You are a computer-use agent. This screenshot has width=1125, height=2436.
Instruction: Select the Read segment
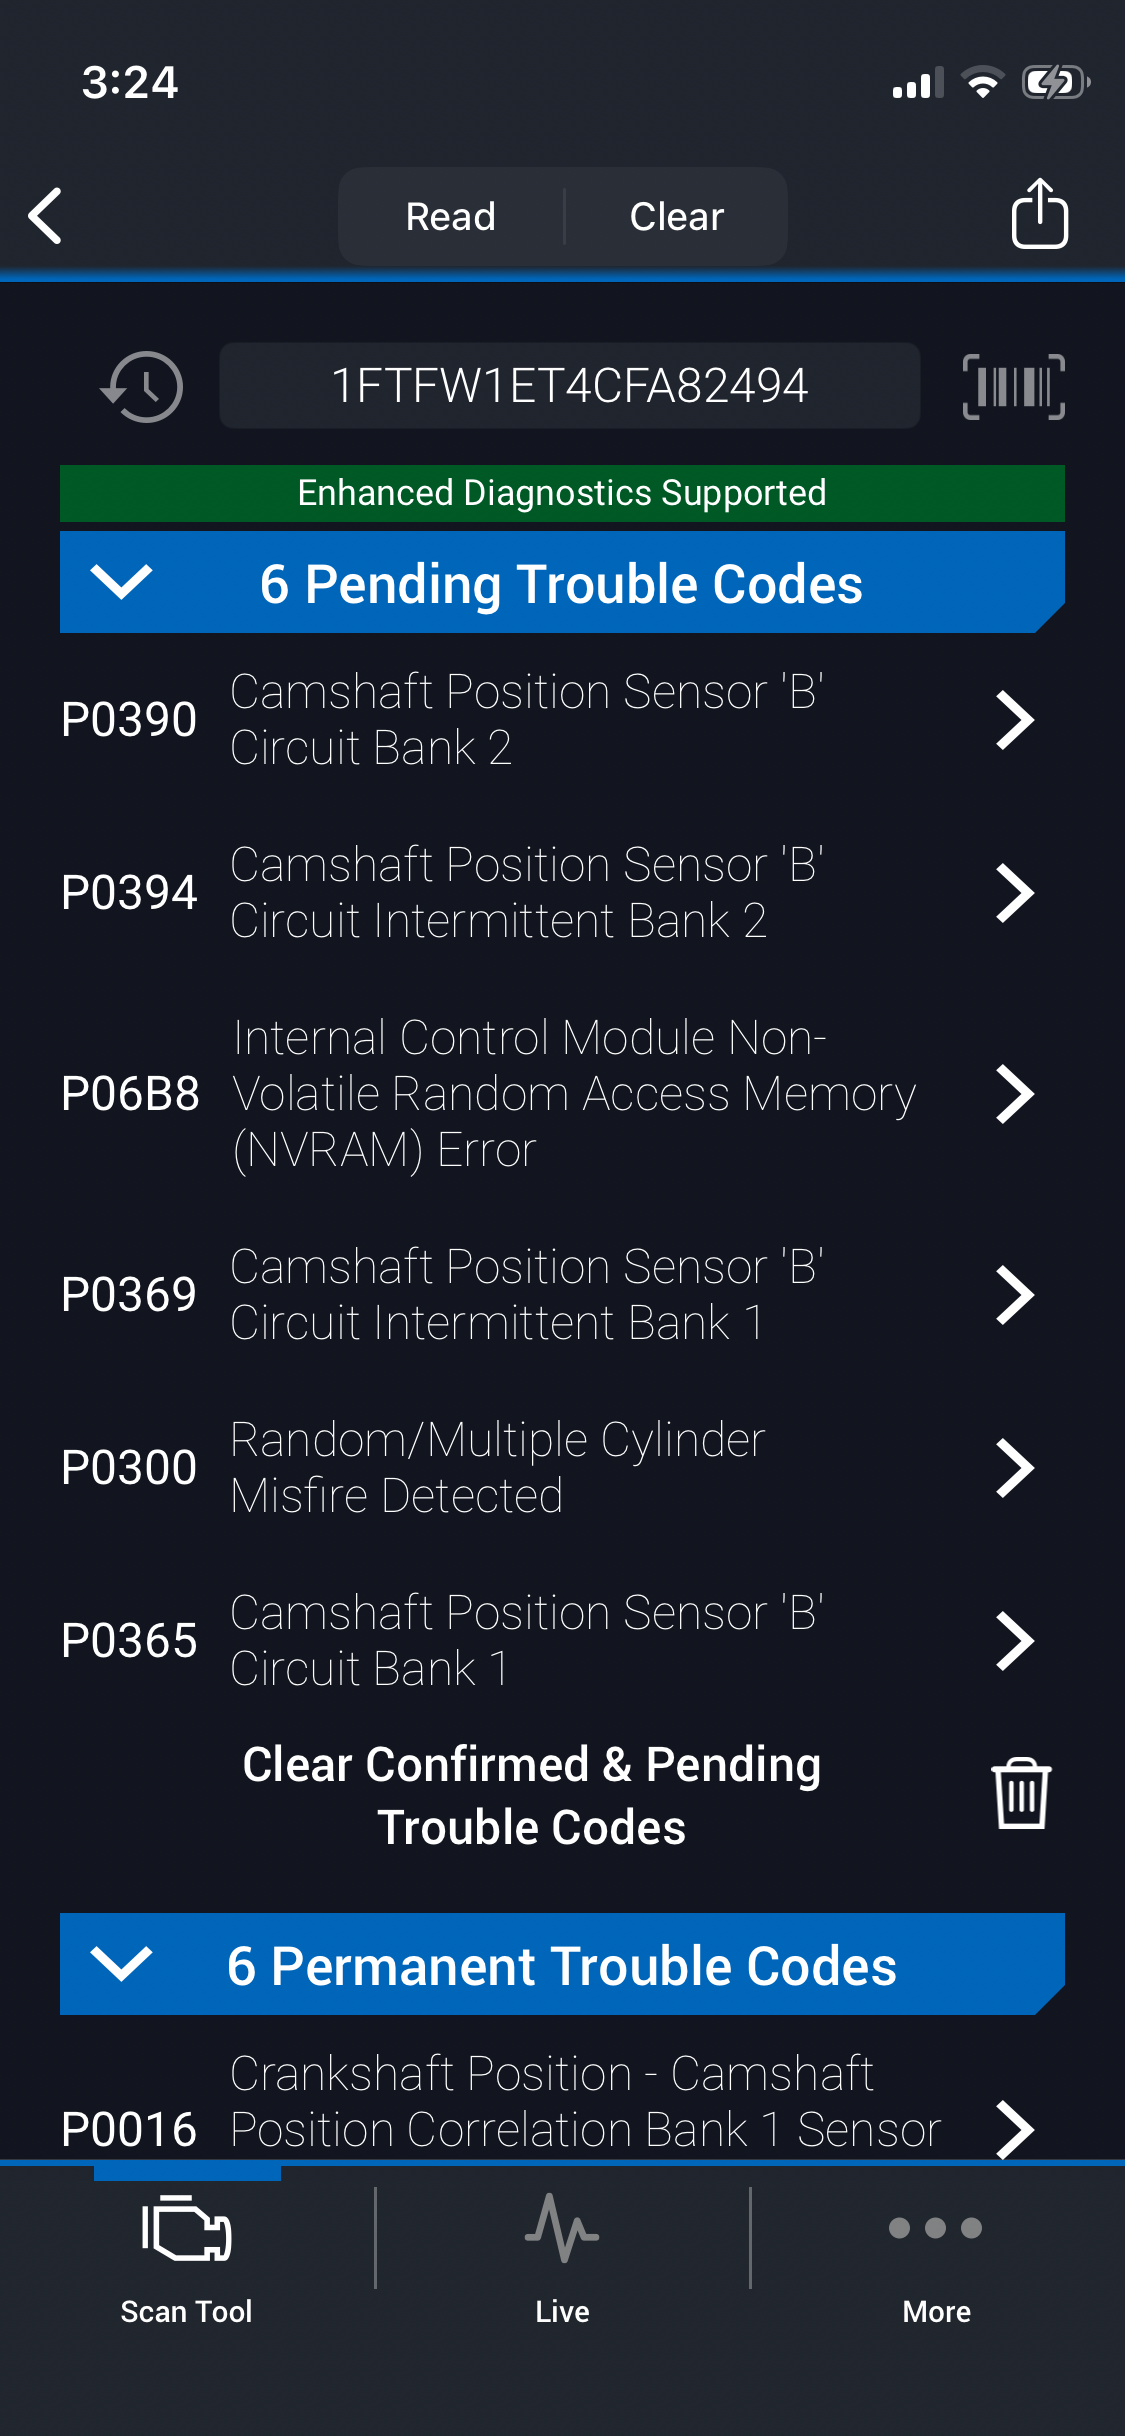point(451,217)
